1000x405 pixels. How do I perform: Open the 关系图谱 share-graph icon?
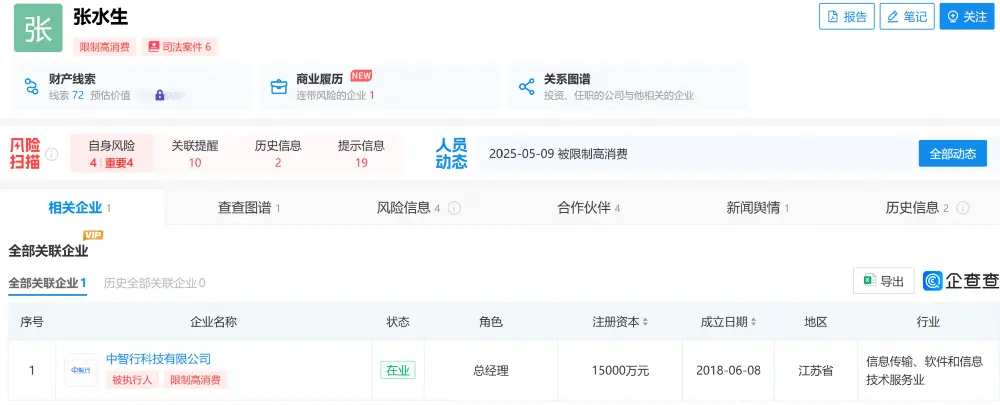coord(526,87)
